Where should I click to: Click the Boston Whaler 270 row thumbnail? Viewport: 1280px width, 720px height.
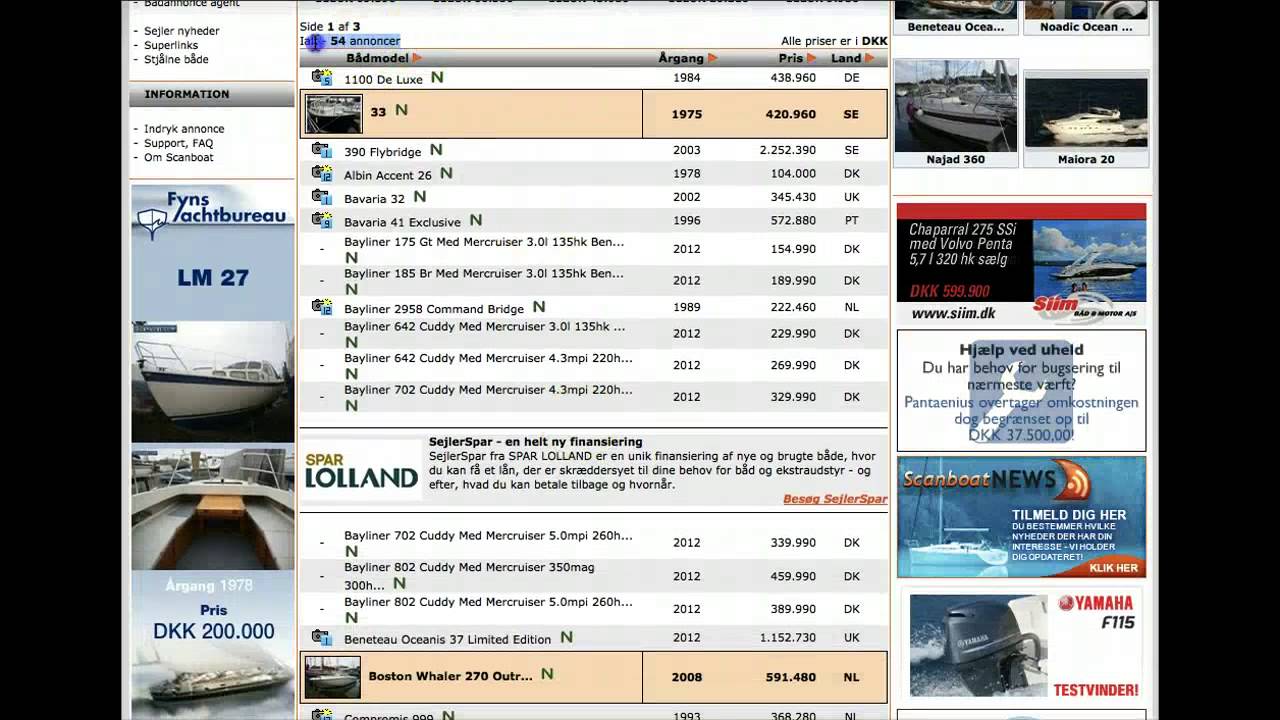[333, 677]
